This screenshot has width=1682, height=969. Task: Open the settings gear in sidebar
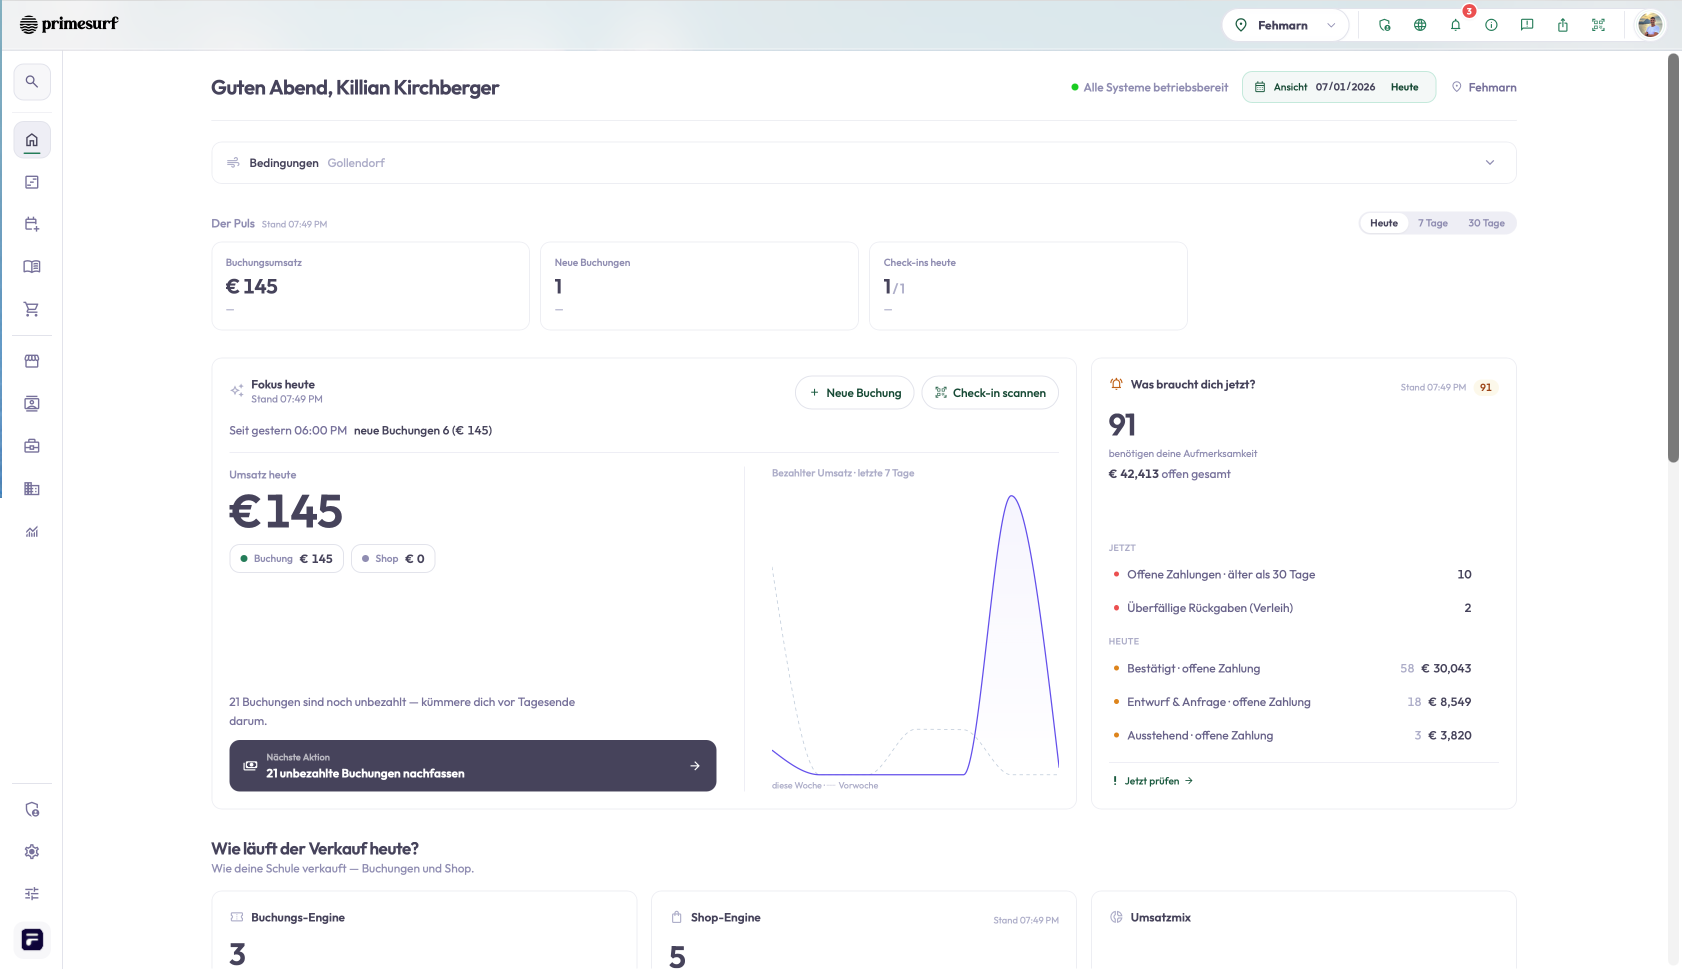pos(32,852)
